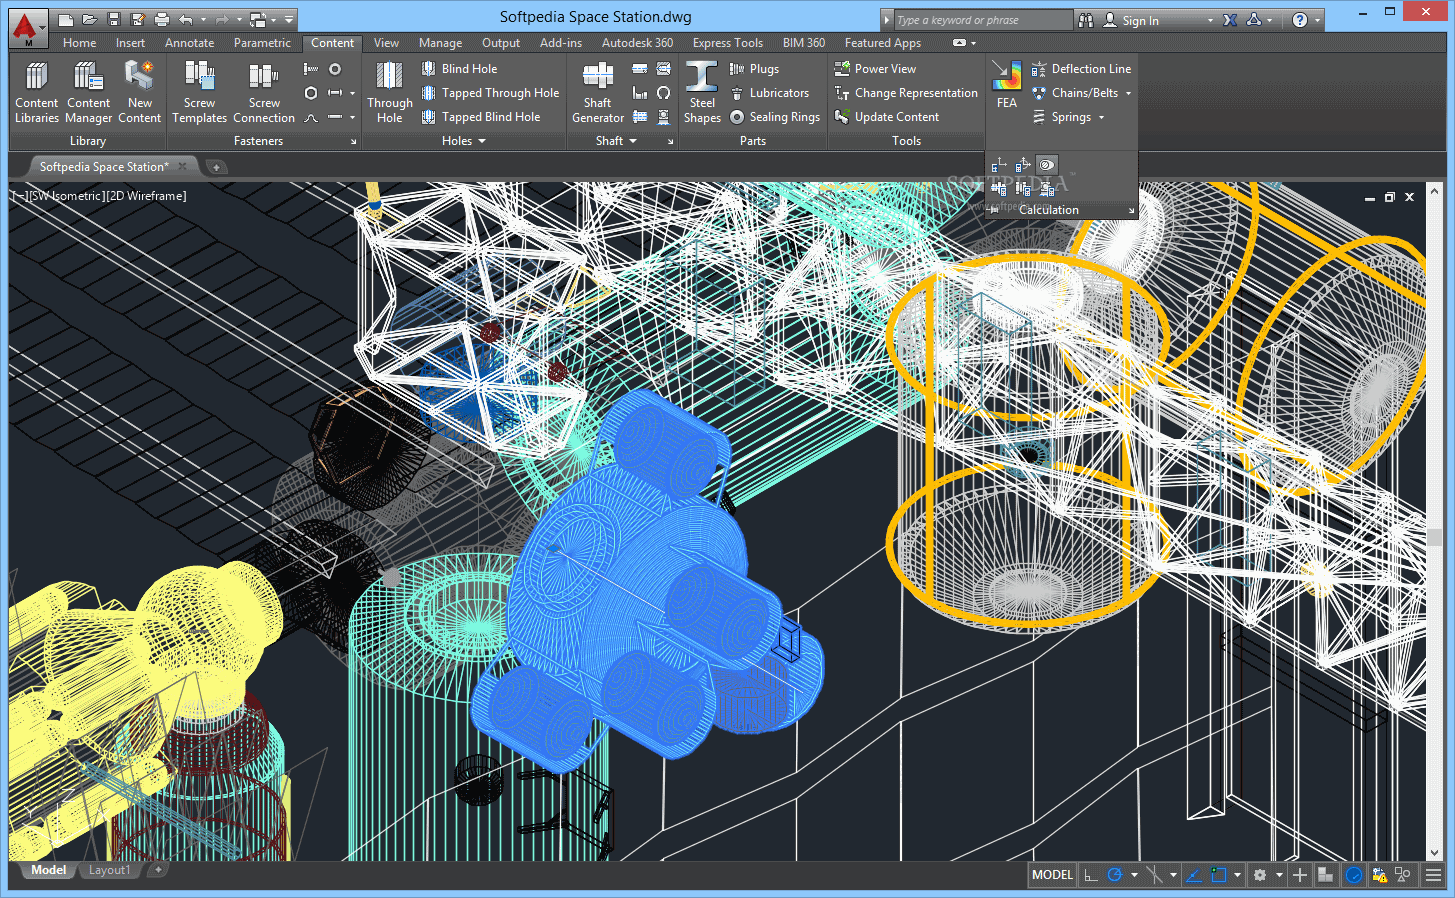Screen dimensions: 1455x898
Task: Click Sign In link
Action: (x=1140, y=21)
